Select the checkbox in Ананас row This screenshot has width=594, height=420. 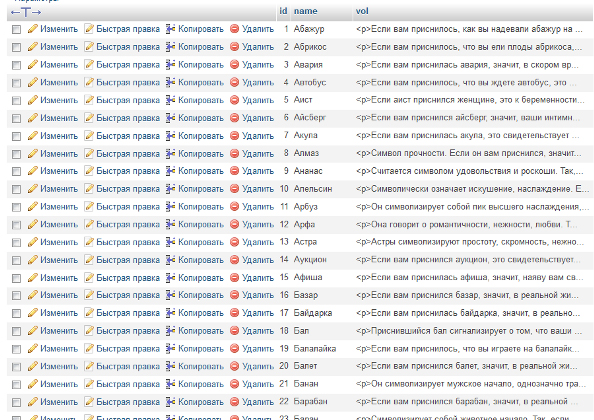[x=16, y=172]
